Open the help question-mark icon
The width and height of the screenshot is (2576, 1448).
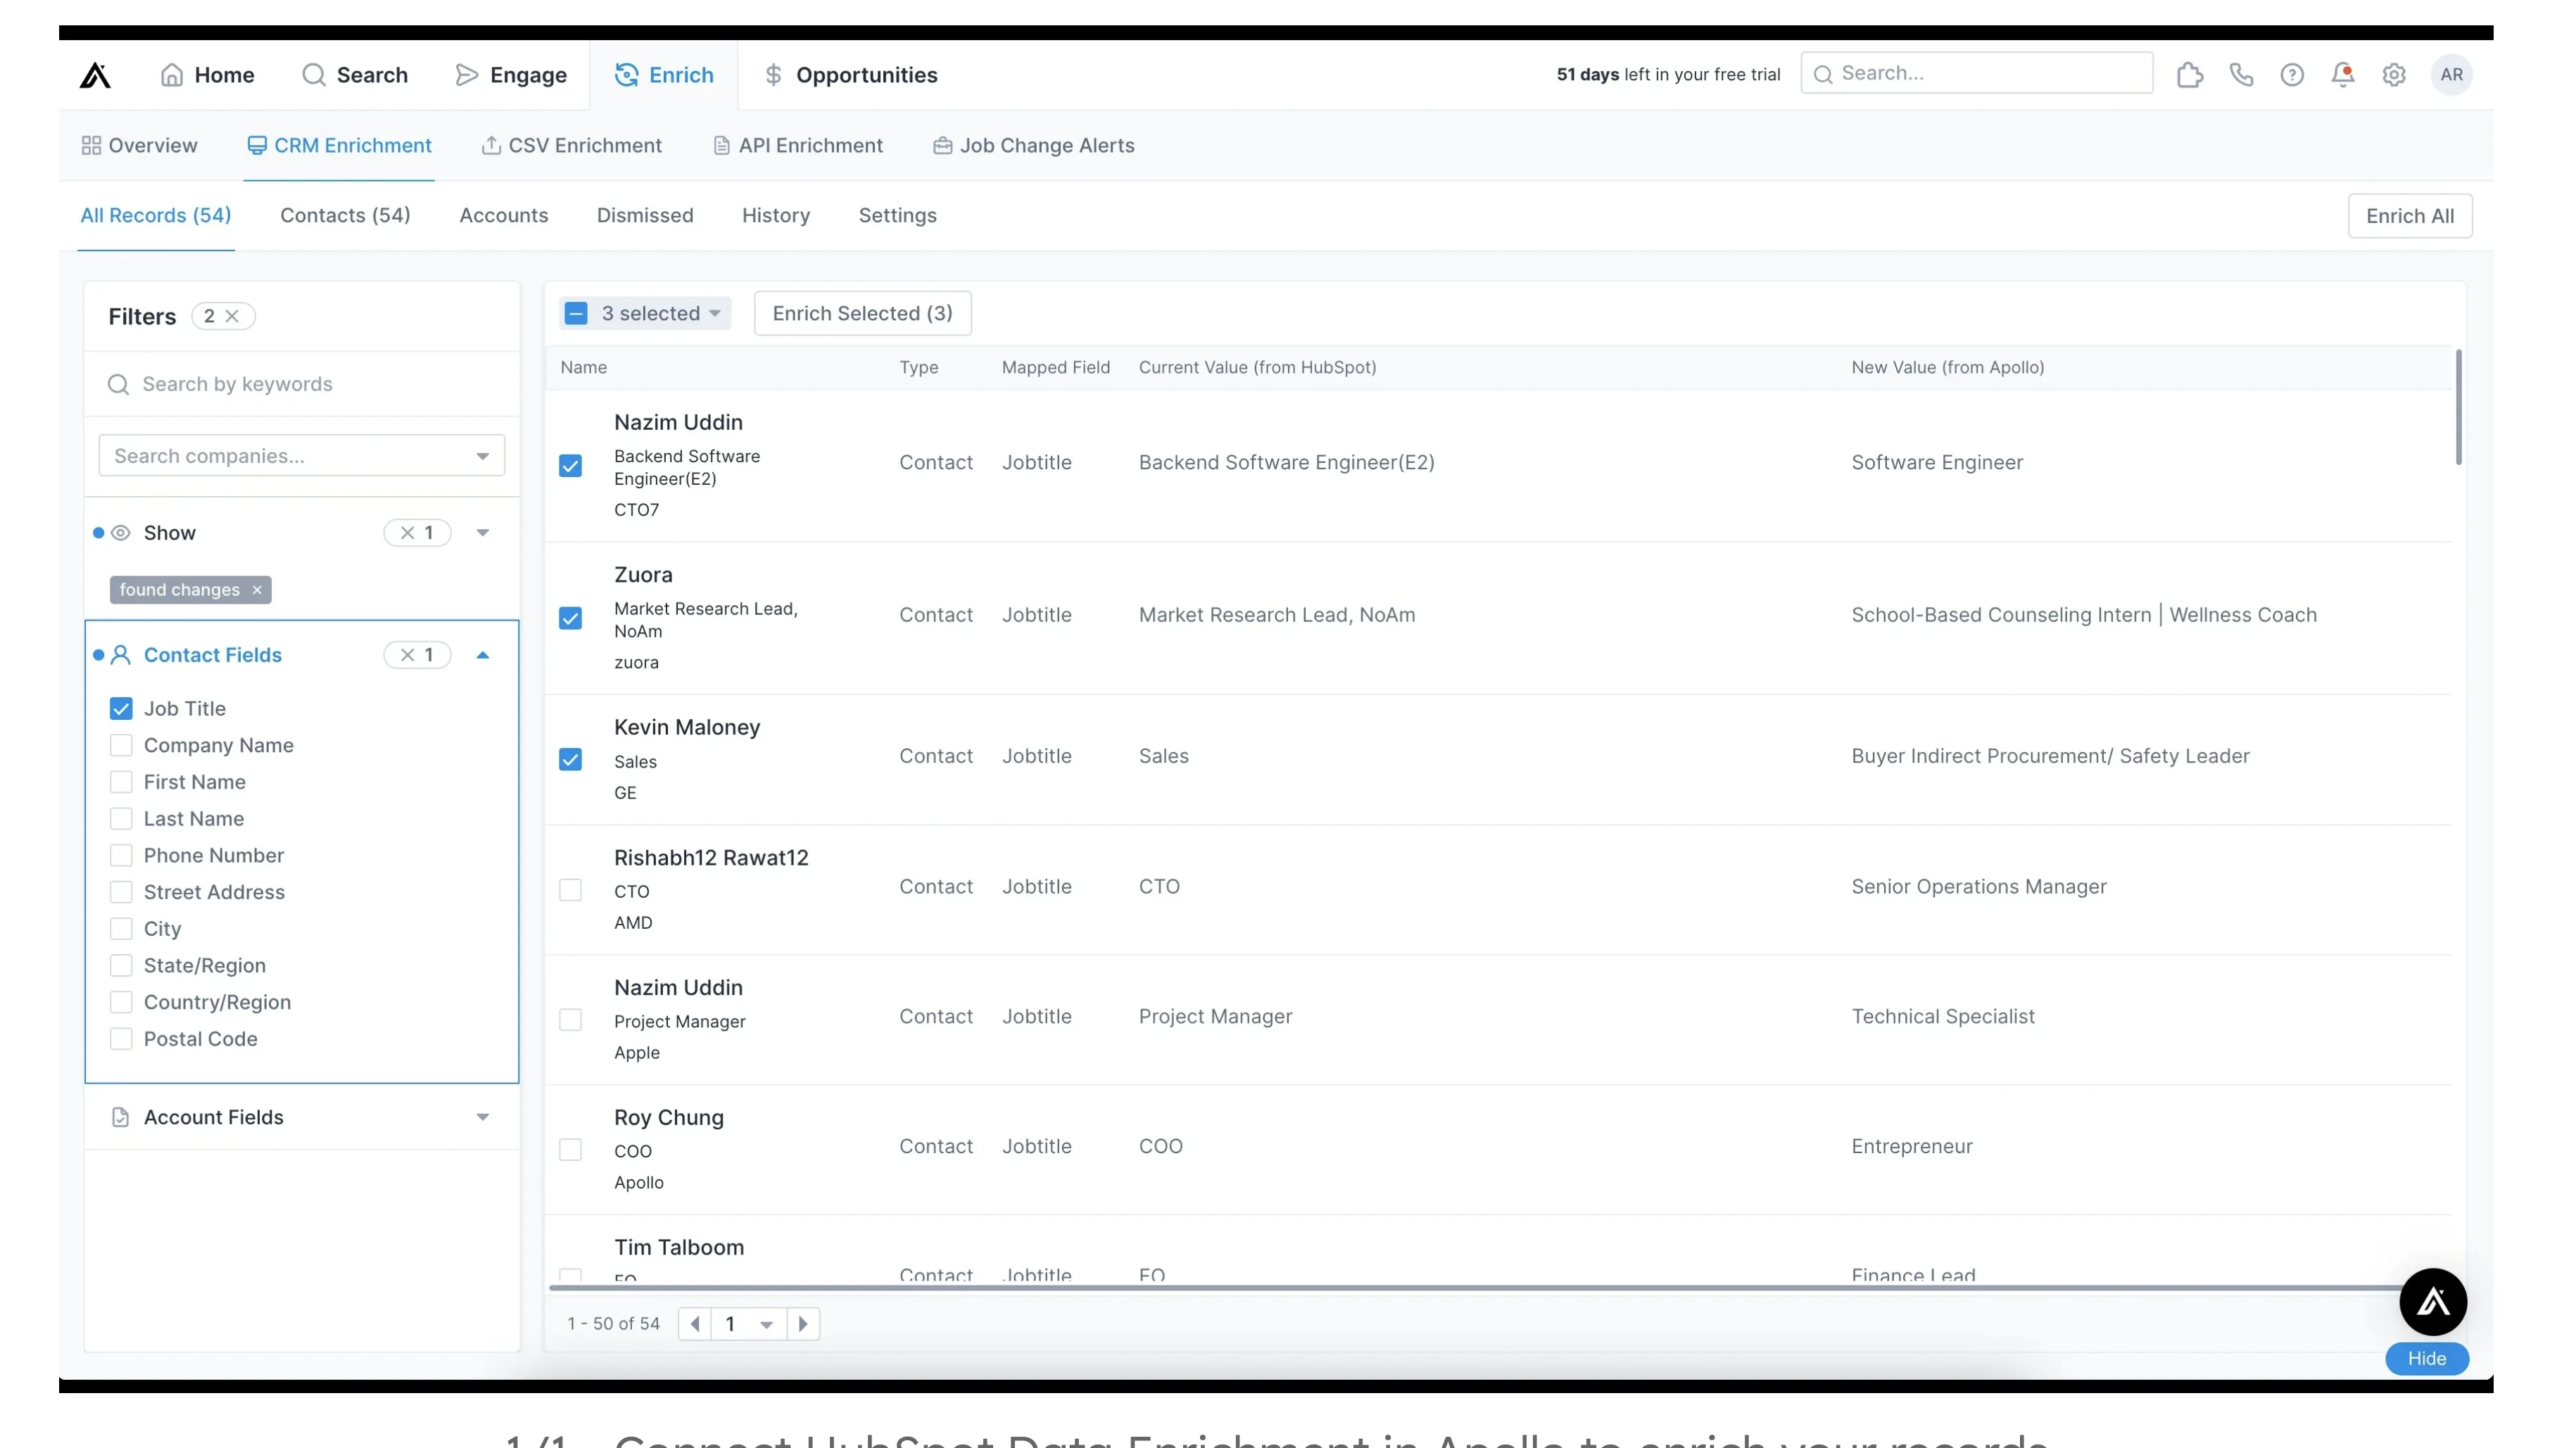tap(2292, 74)
